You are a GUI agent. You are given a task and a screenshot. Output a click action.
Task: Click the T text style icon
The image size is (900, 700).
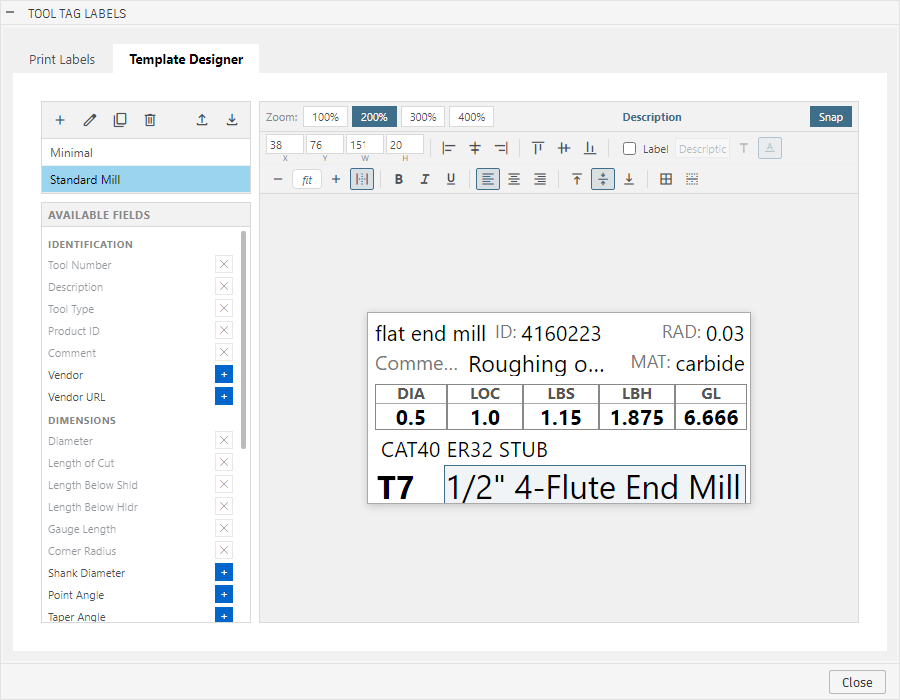pos(744,149)
